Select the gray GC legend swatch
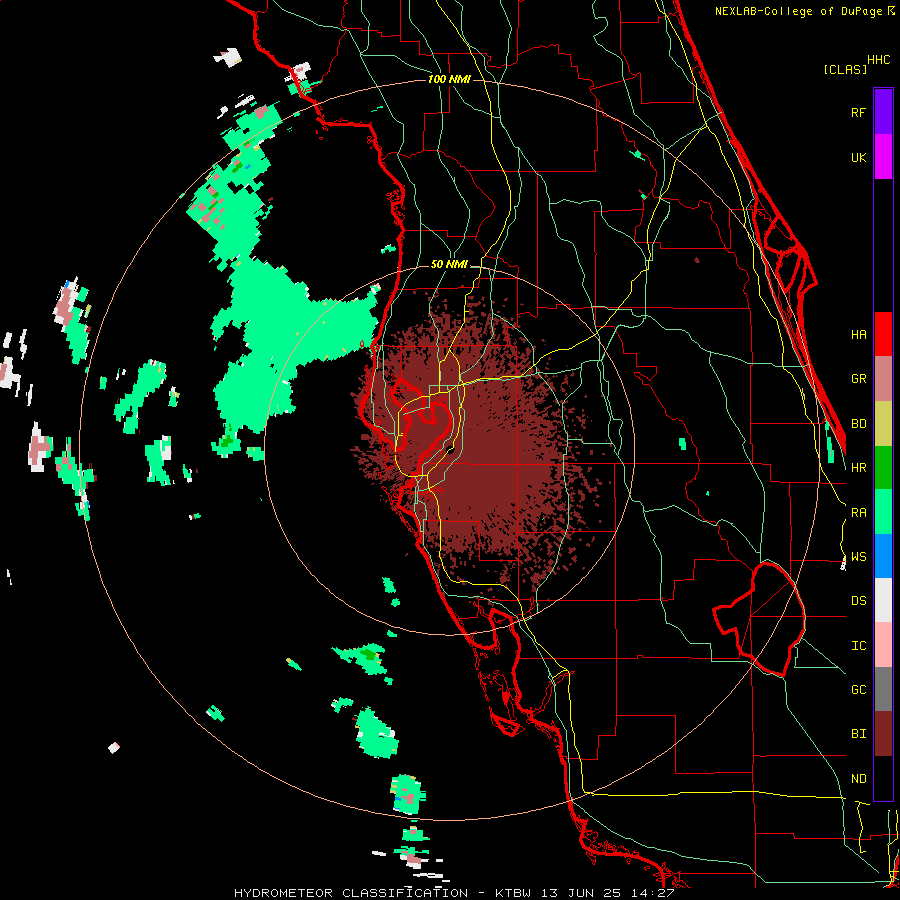This screenshot has height=900, width=900. coord(883,689)
